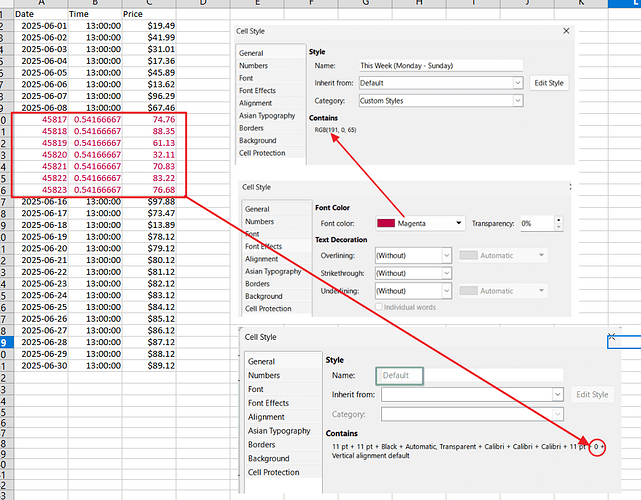
Task: Select the 'Time' header cell
Action: pos(95,14)
